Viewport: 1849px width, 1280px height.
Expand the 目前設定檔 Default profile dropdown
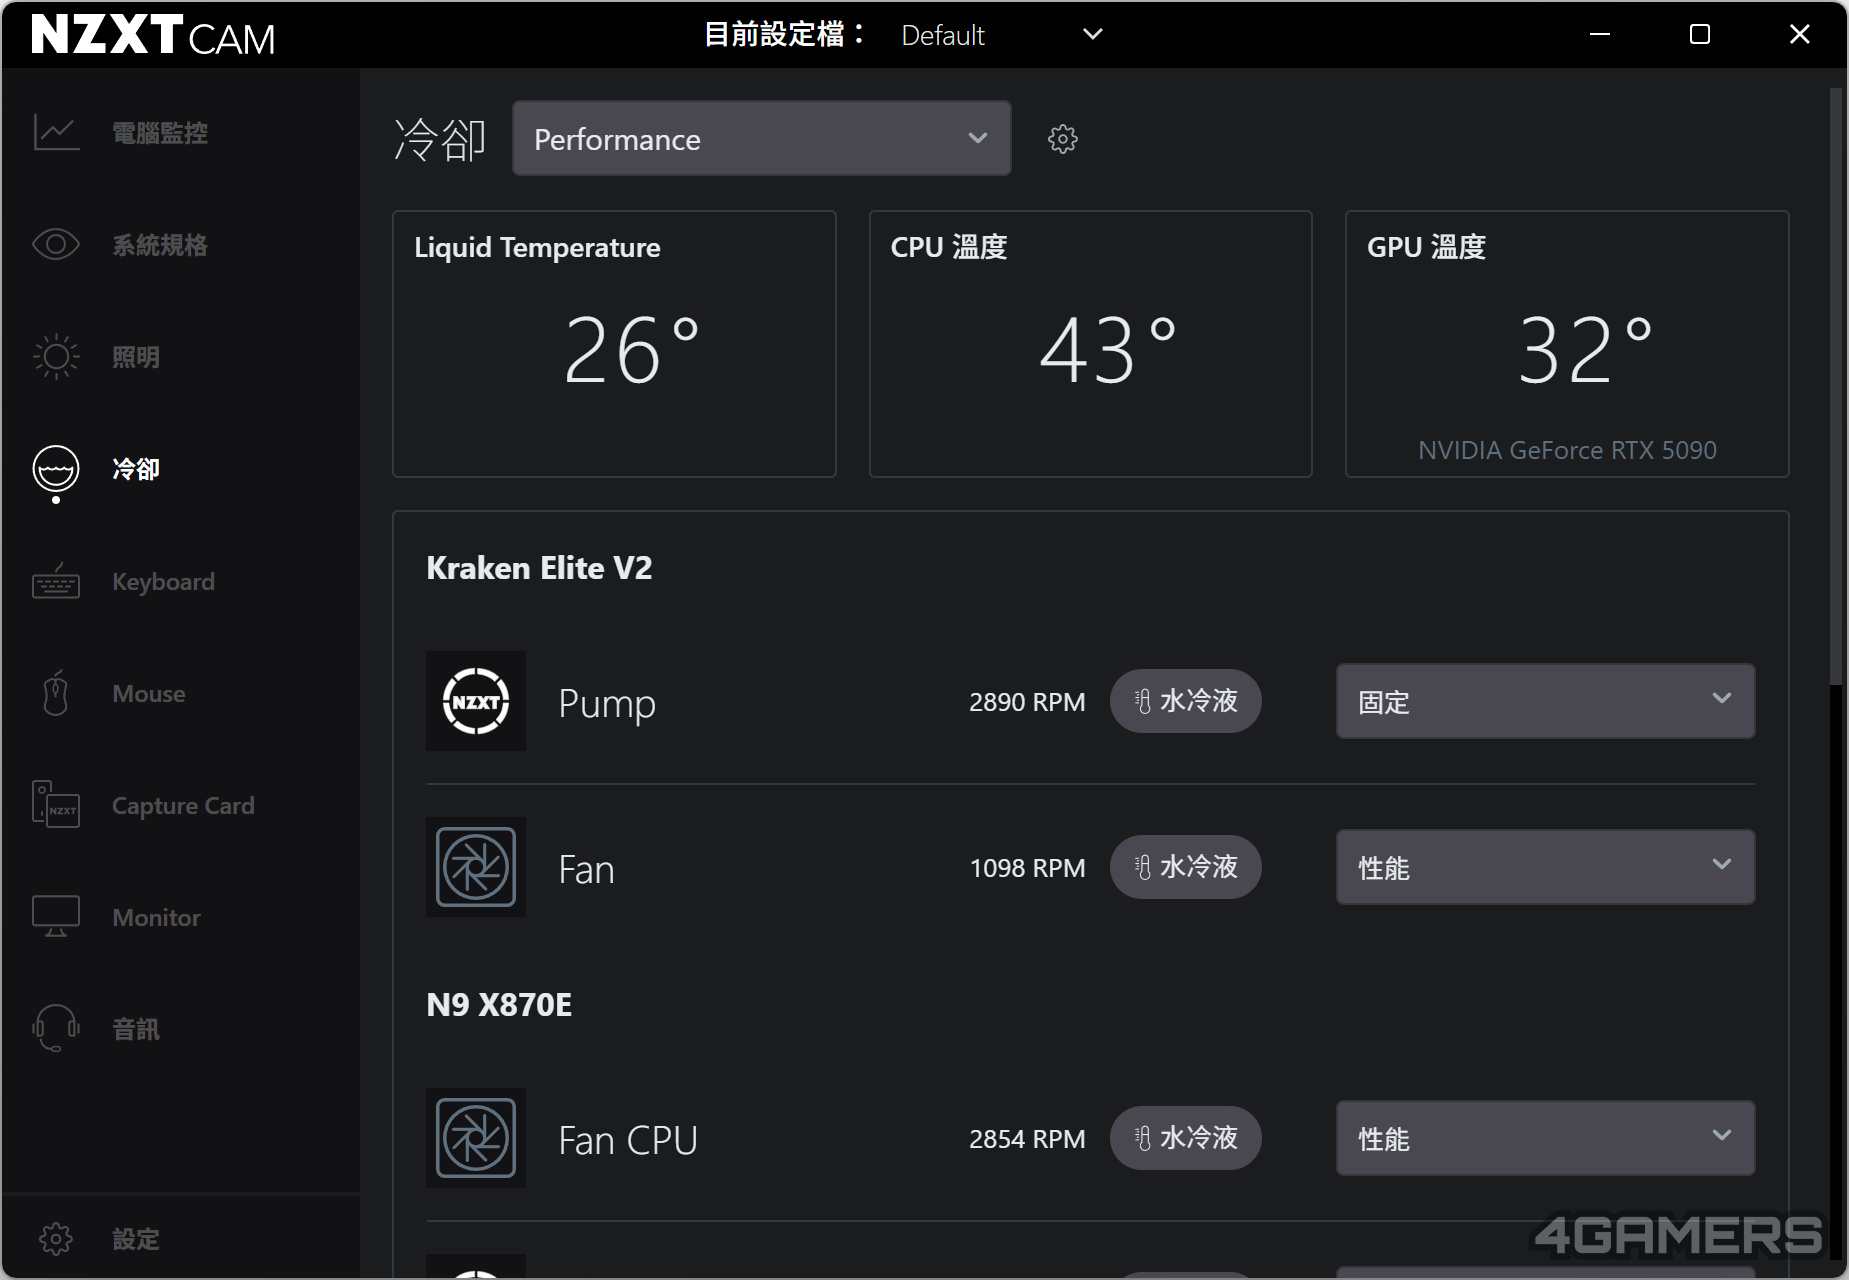[x=1001, y=35]
